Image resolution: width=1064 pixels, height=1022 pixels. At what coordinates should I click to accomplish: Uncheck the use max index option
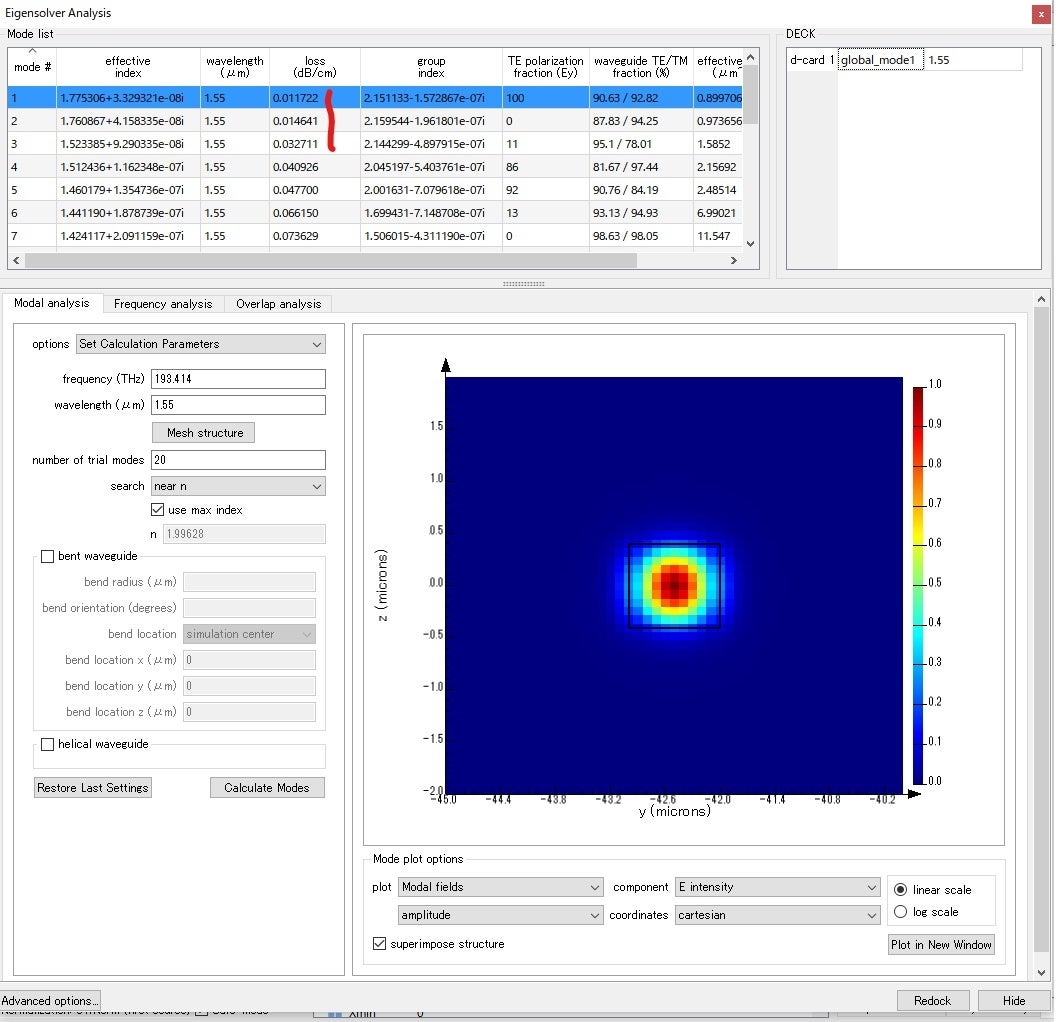(x=157, y=510)
